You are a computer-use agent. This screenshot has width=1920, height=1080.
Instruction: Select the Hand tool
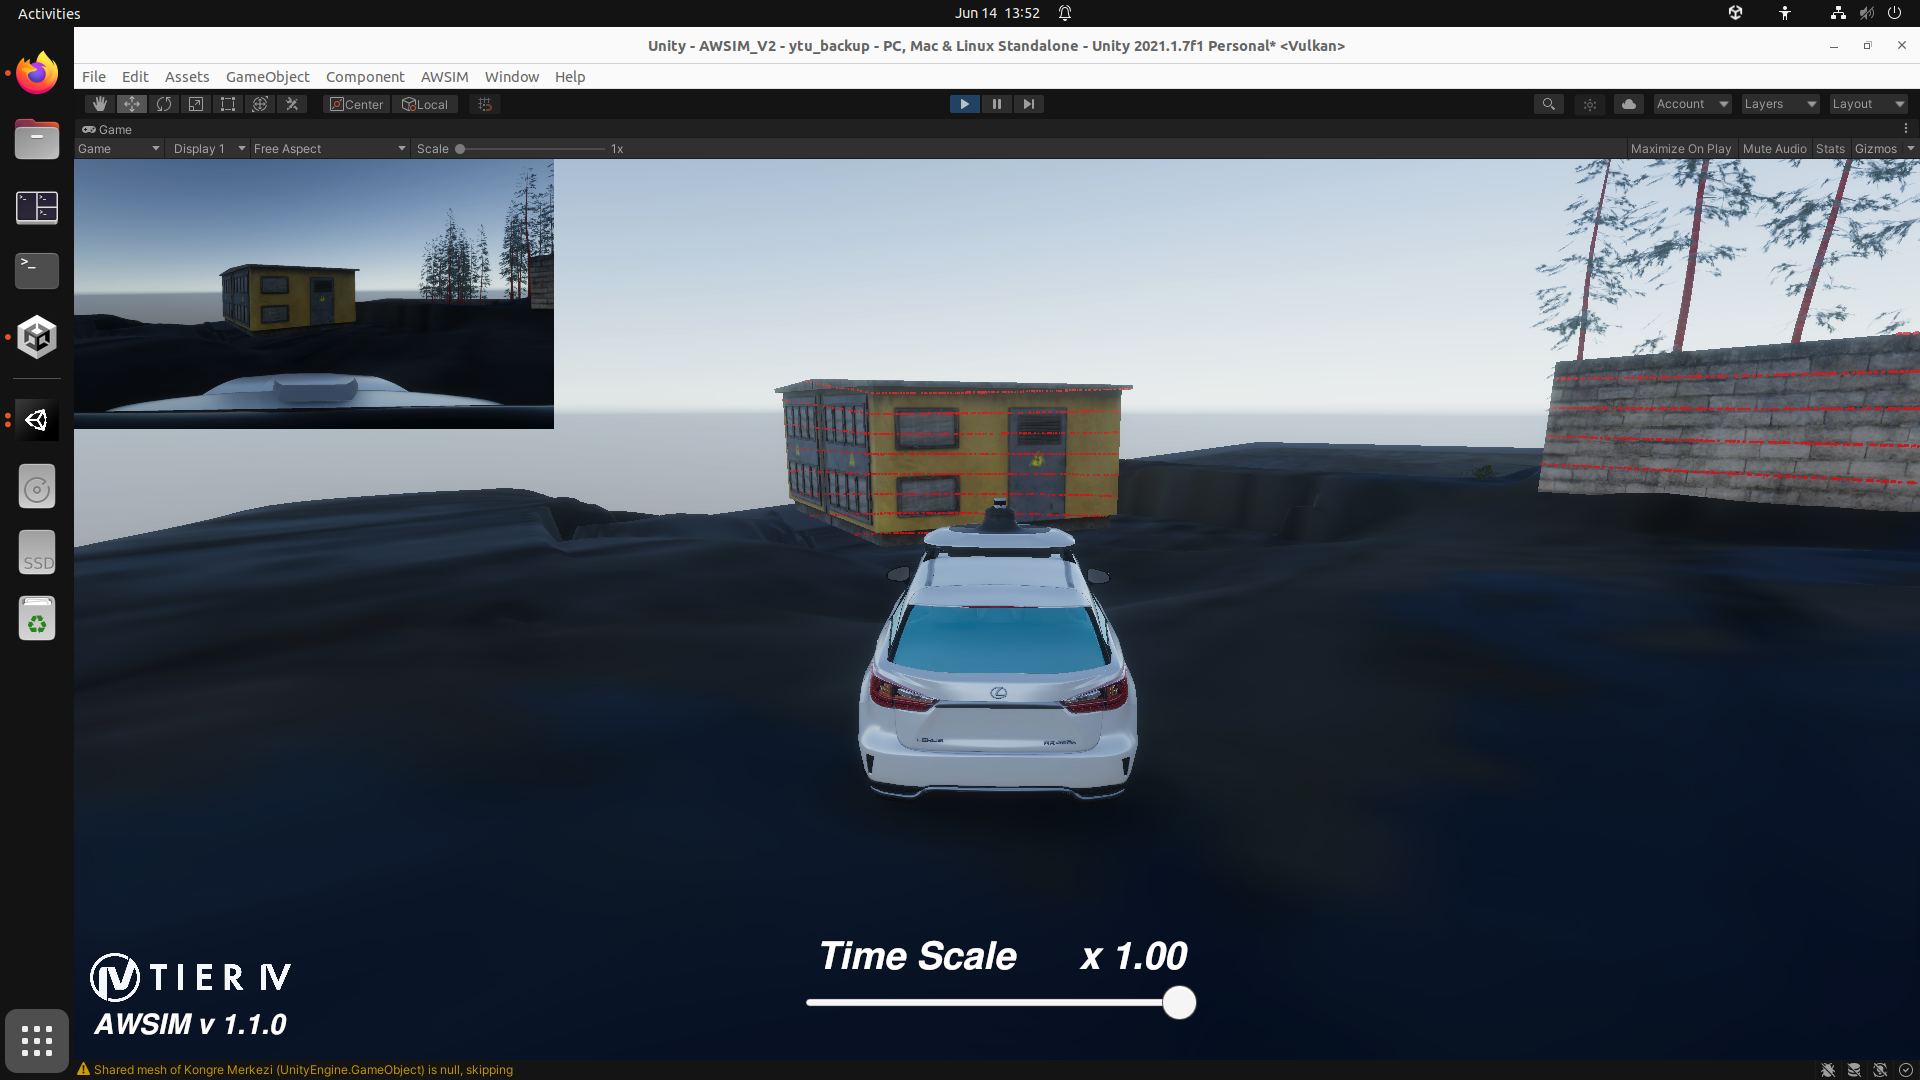coord(99,103)
